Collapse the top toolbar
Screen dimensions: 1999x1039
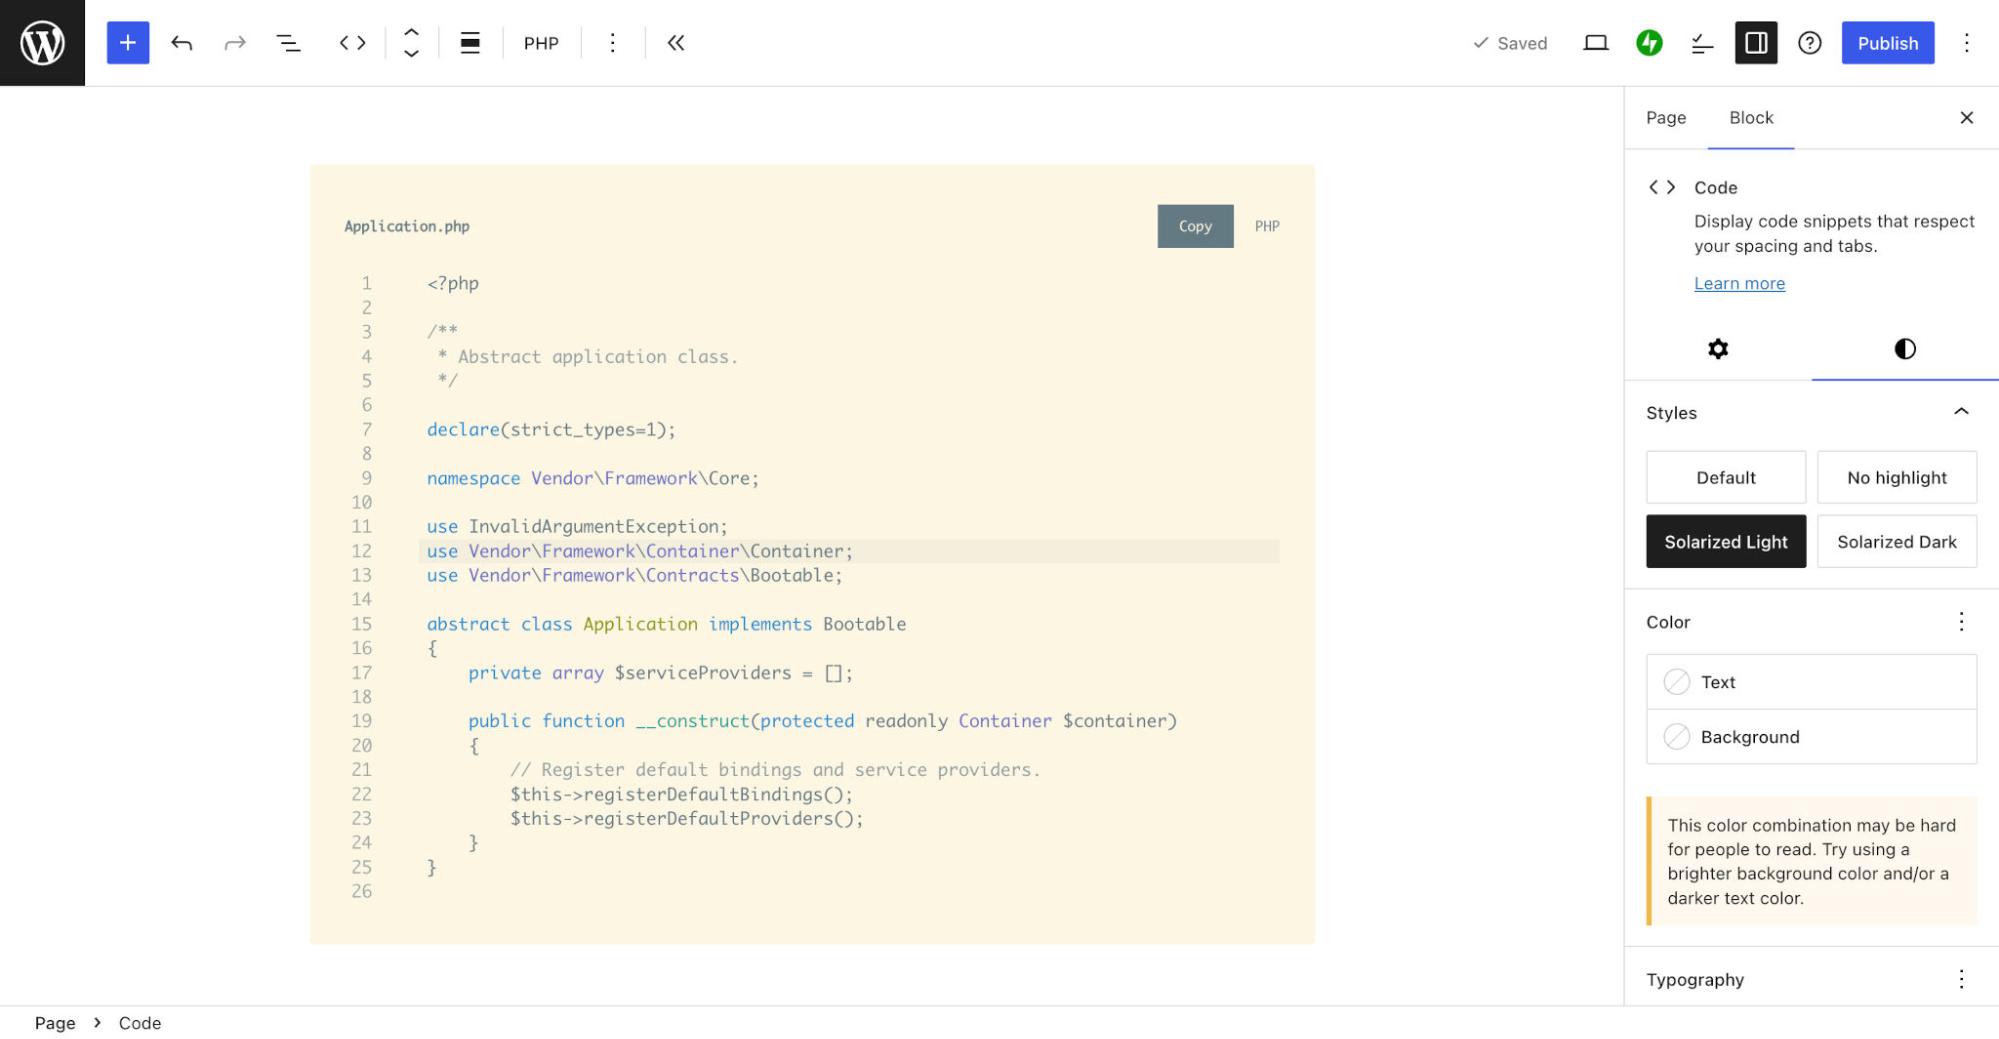coord(676,43)
